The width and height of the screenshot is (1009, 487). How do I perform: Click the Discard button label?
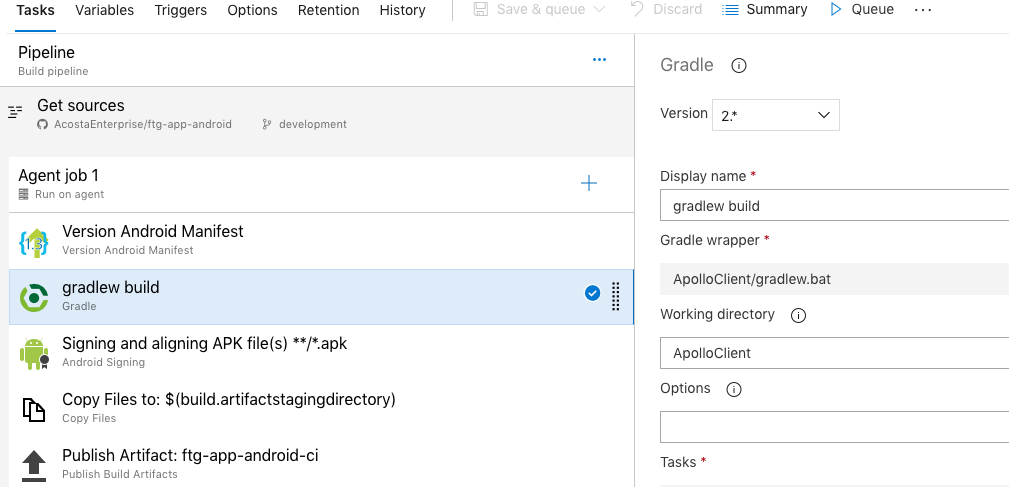[x=678, y=10]
